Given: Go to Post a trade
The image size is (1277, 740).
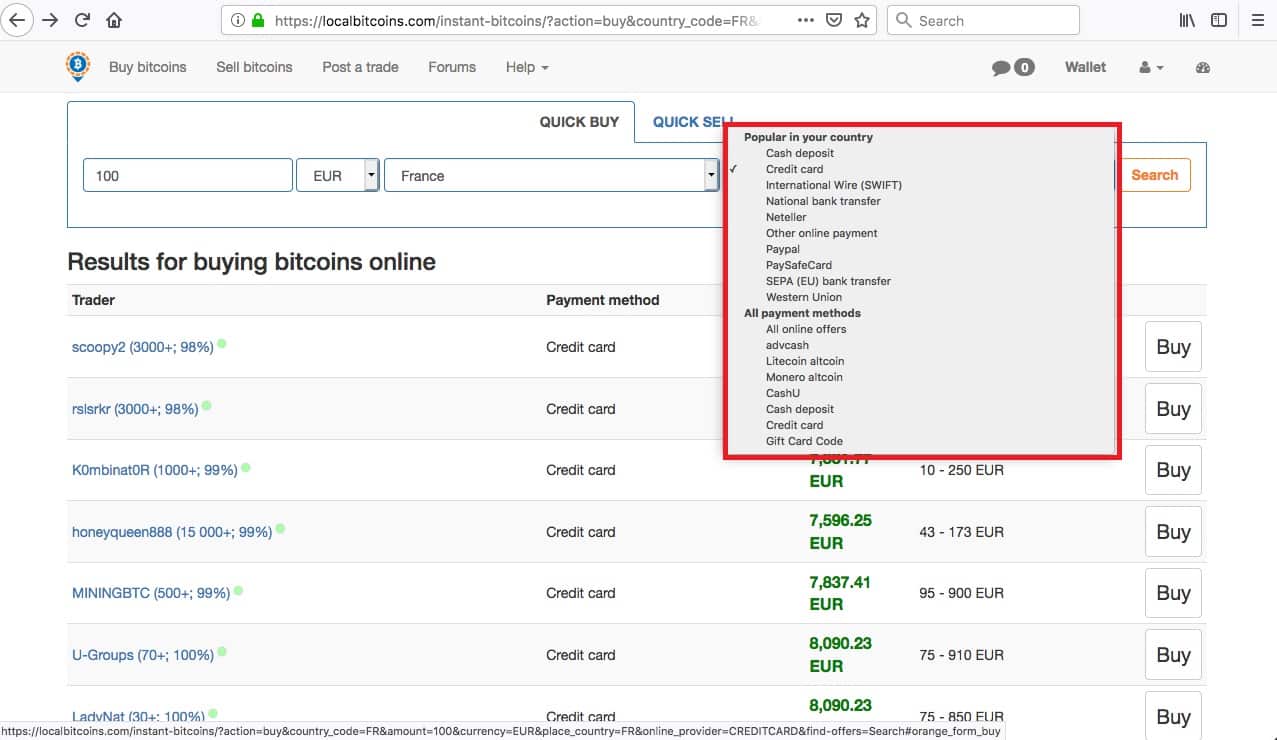Looking at the screenshot, I should click(360, 67).
